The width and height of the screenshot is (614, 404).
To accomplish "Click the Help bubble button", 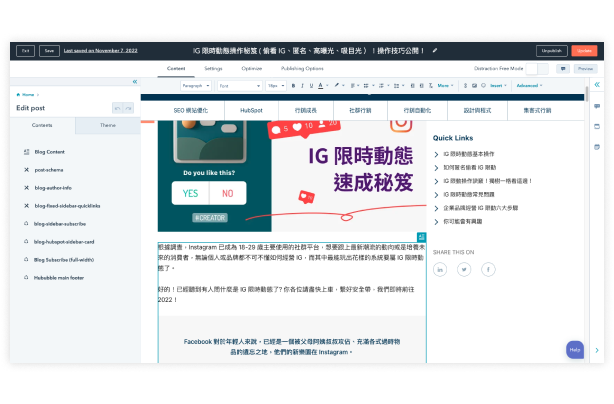I will (574, 349).
